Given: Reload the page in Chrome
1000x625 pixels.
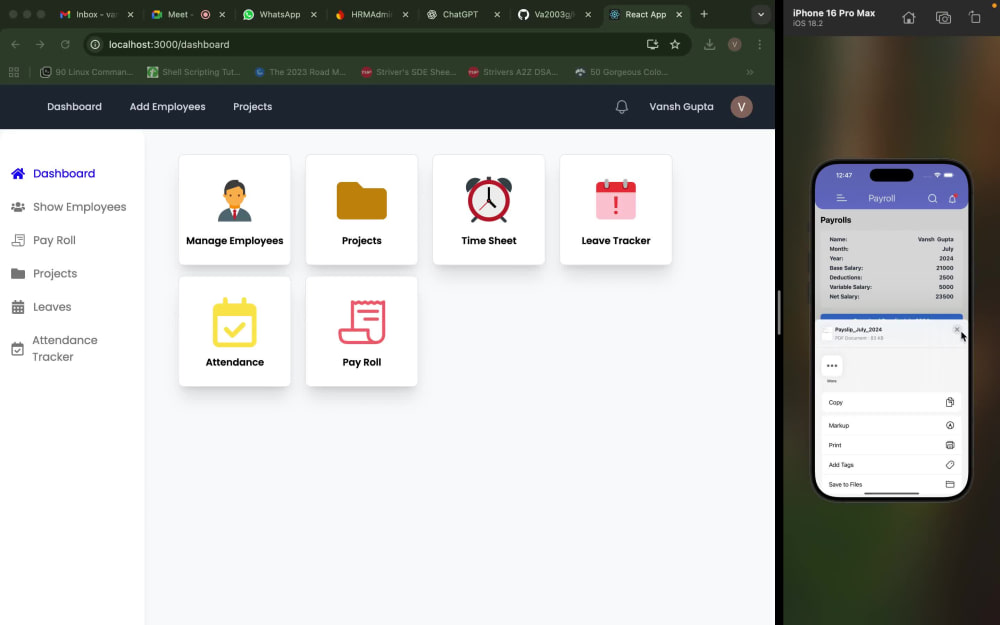Looking at the screenshot, I should click(65, 45).
